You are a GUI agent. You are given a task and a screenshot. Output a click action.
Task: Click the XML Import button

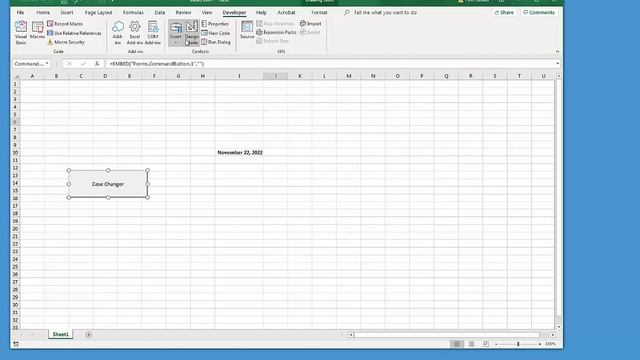[x=311, y=24]
